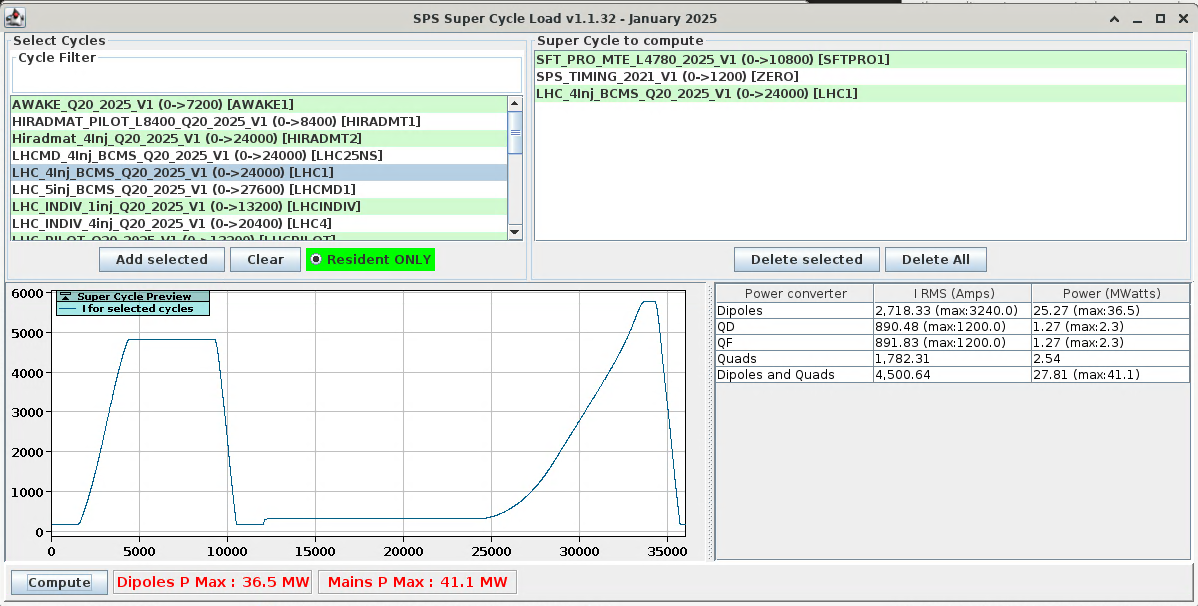Click the I RMS (Amps) column header
Image resolution: width=1198 pixels, height=606 pixels.
pyautogui.click(x=952, y=294)
